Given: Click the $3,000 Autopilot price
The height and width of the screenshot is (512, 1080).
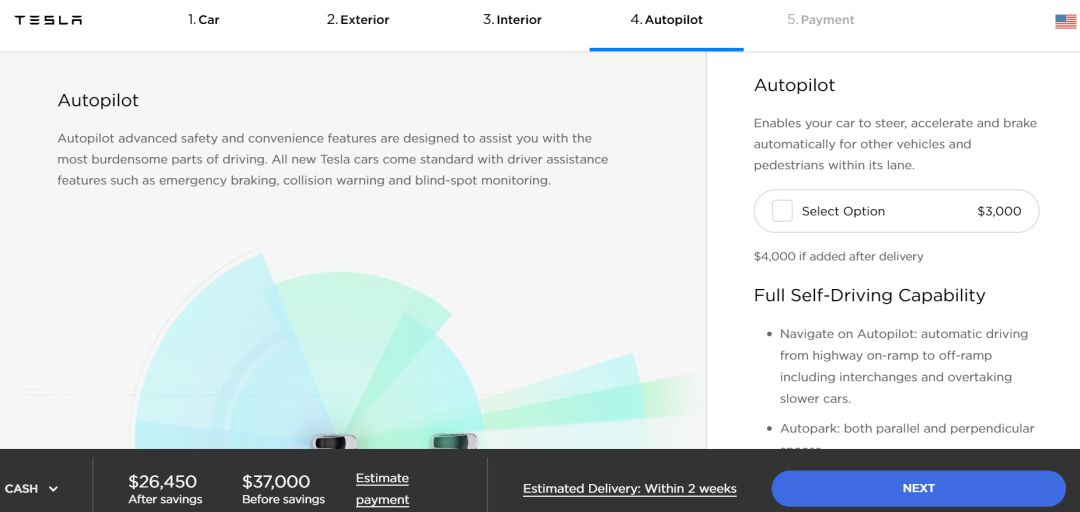Looking at the screenshot, I should [x=999, y=212].
